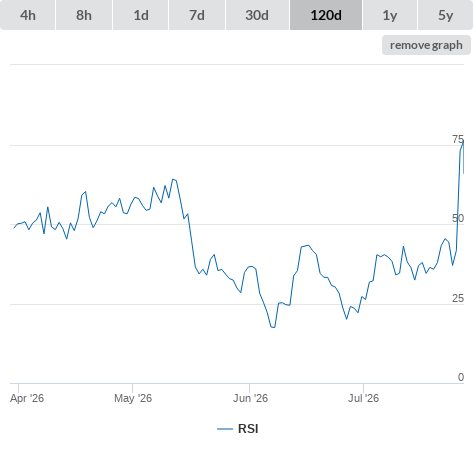Show the 5y time range
Screen dimensions: 474x455
(x=446, y=15)
